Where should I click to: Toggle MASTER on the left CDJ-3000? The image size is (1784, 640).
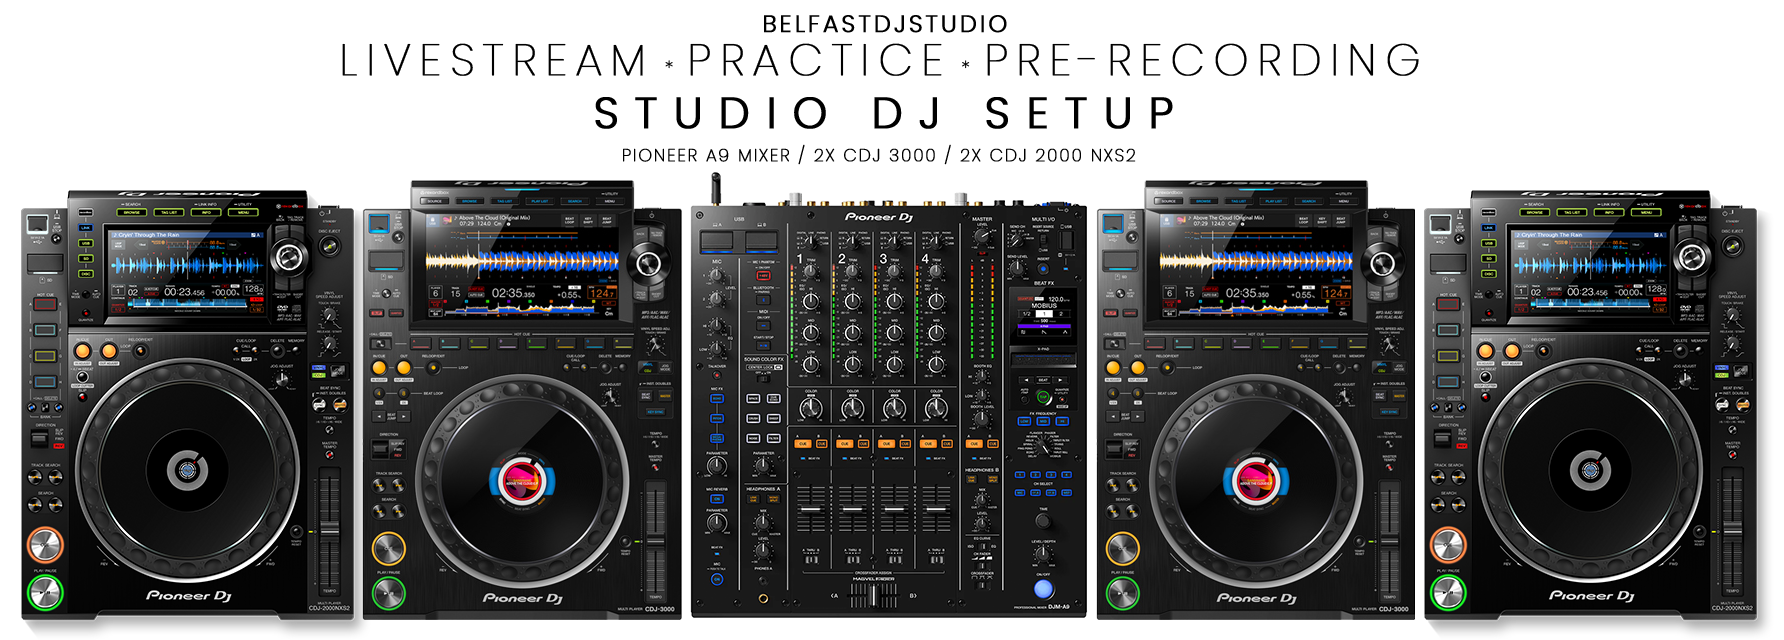point(665,395)
